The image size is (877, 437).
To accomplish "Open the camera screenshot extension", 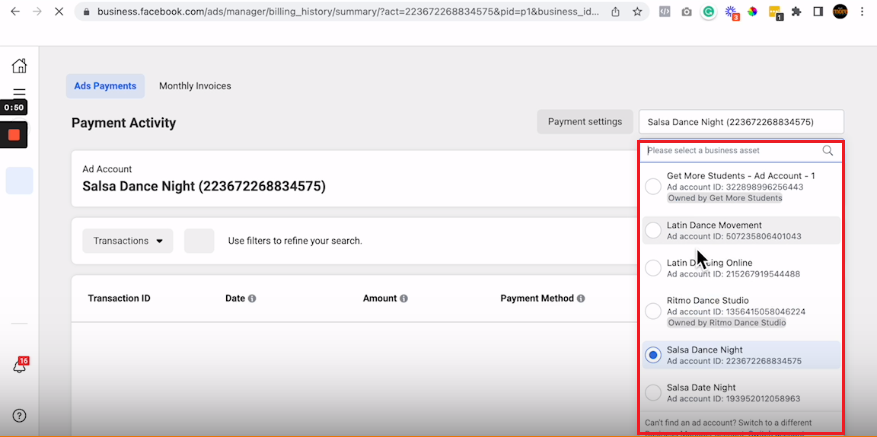I will click(686, 12).
